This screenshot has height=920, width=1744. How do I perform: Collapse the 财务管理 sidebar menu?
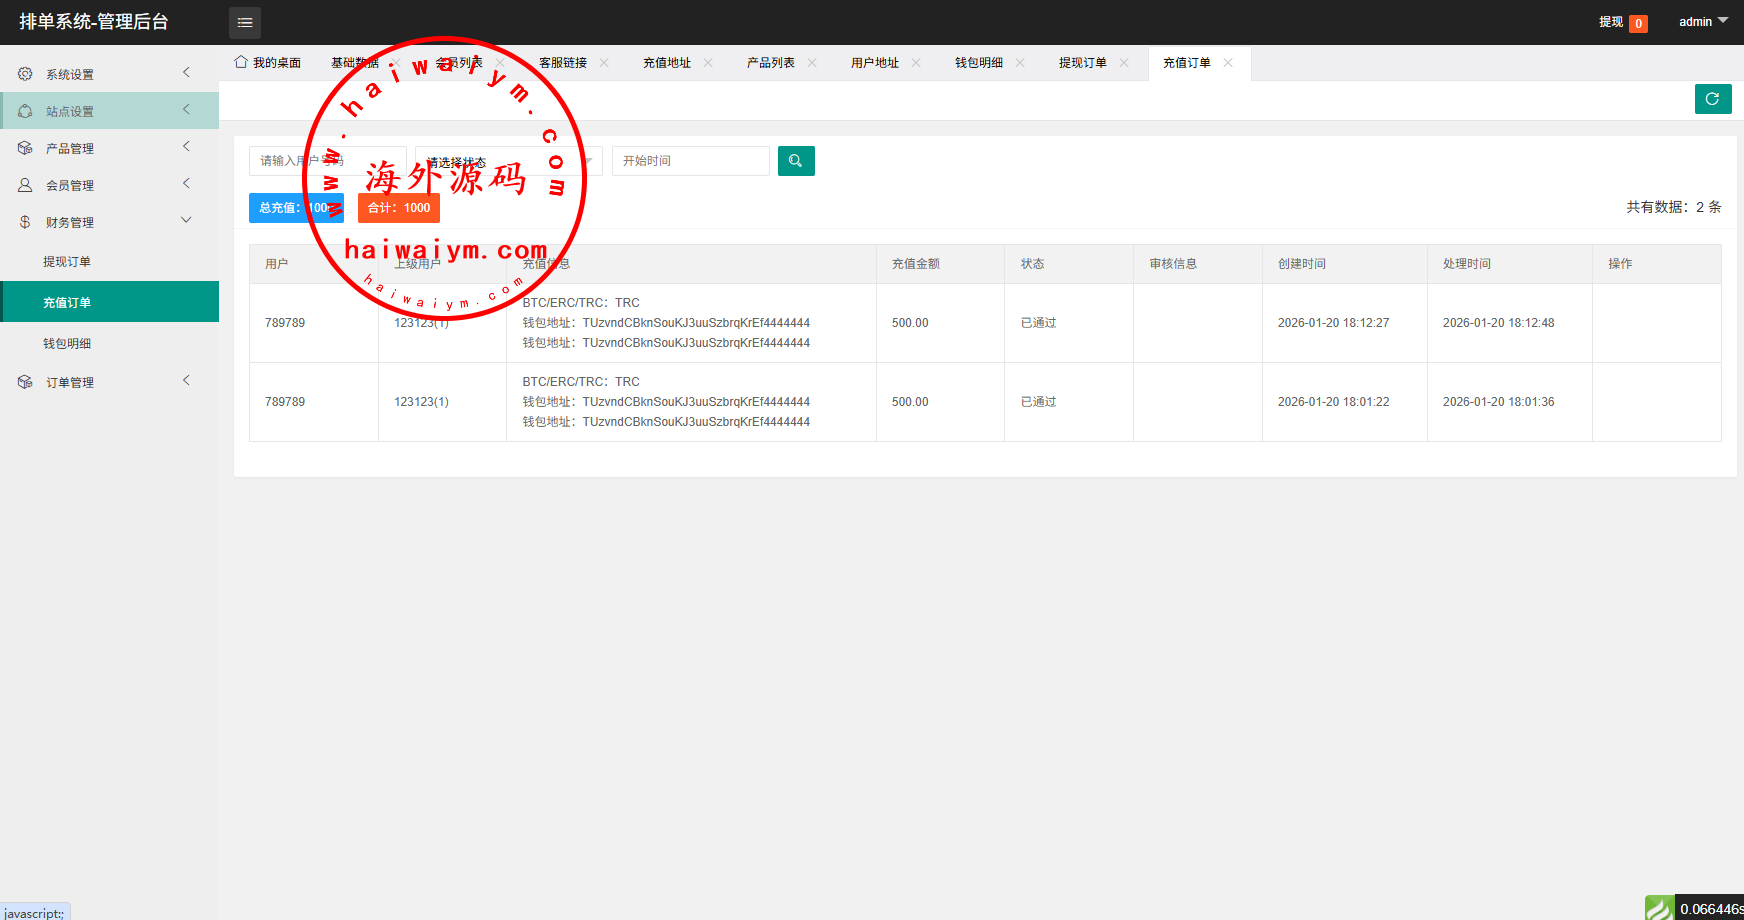click(109, 222)
